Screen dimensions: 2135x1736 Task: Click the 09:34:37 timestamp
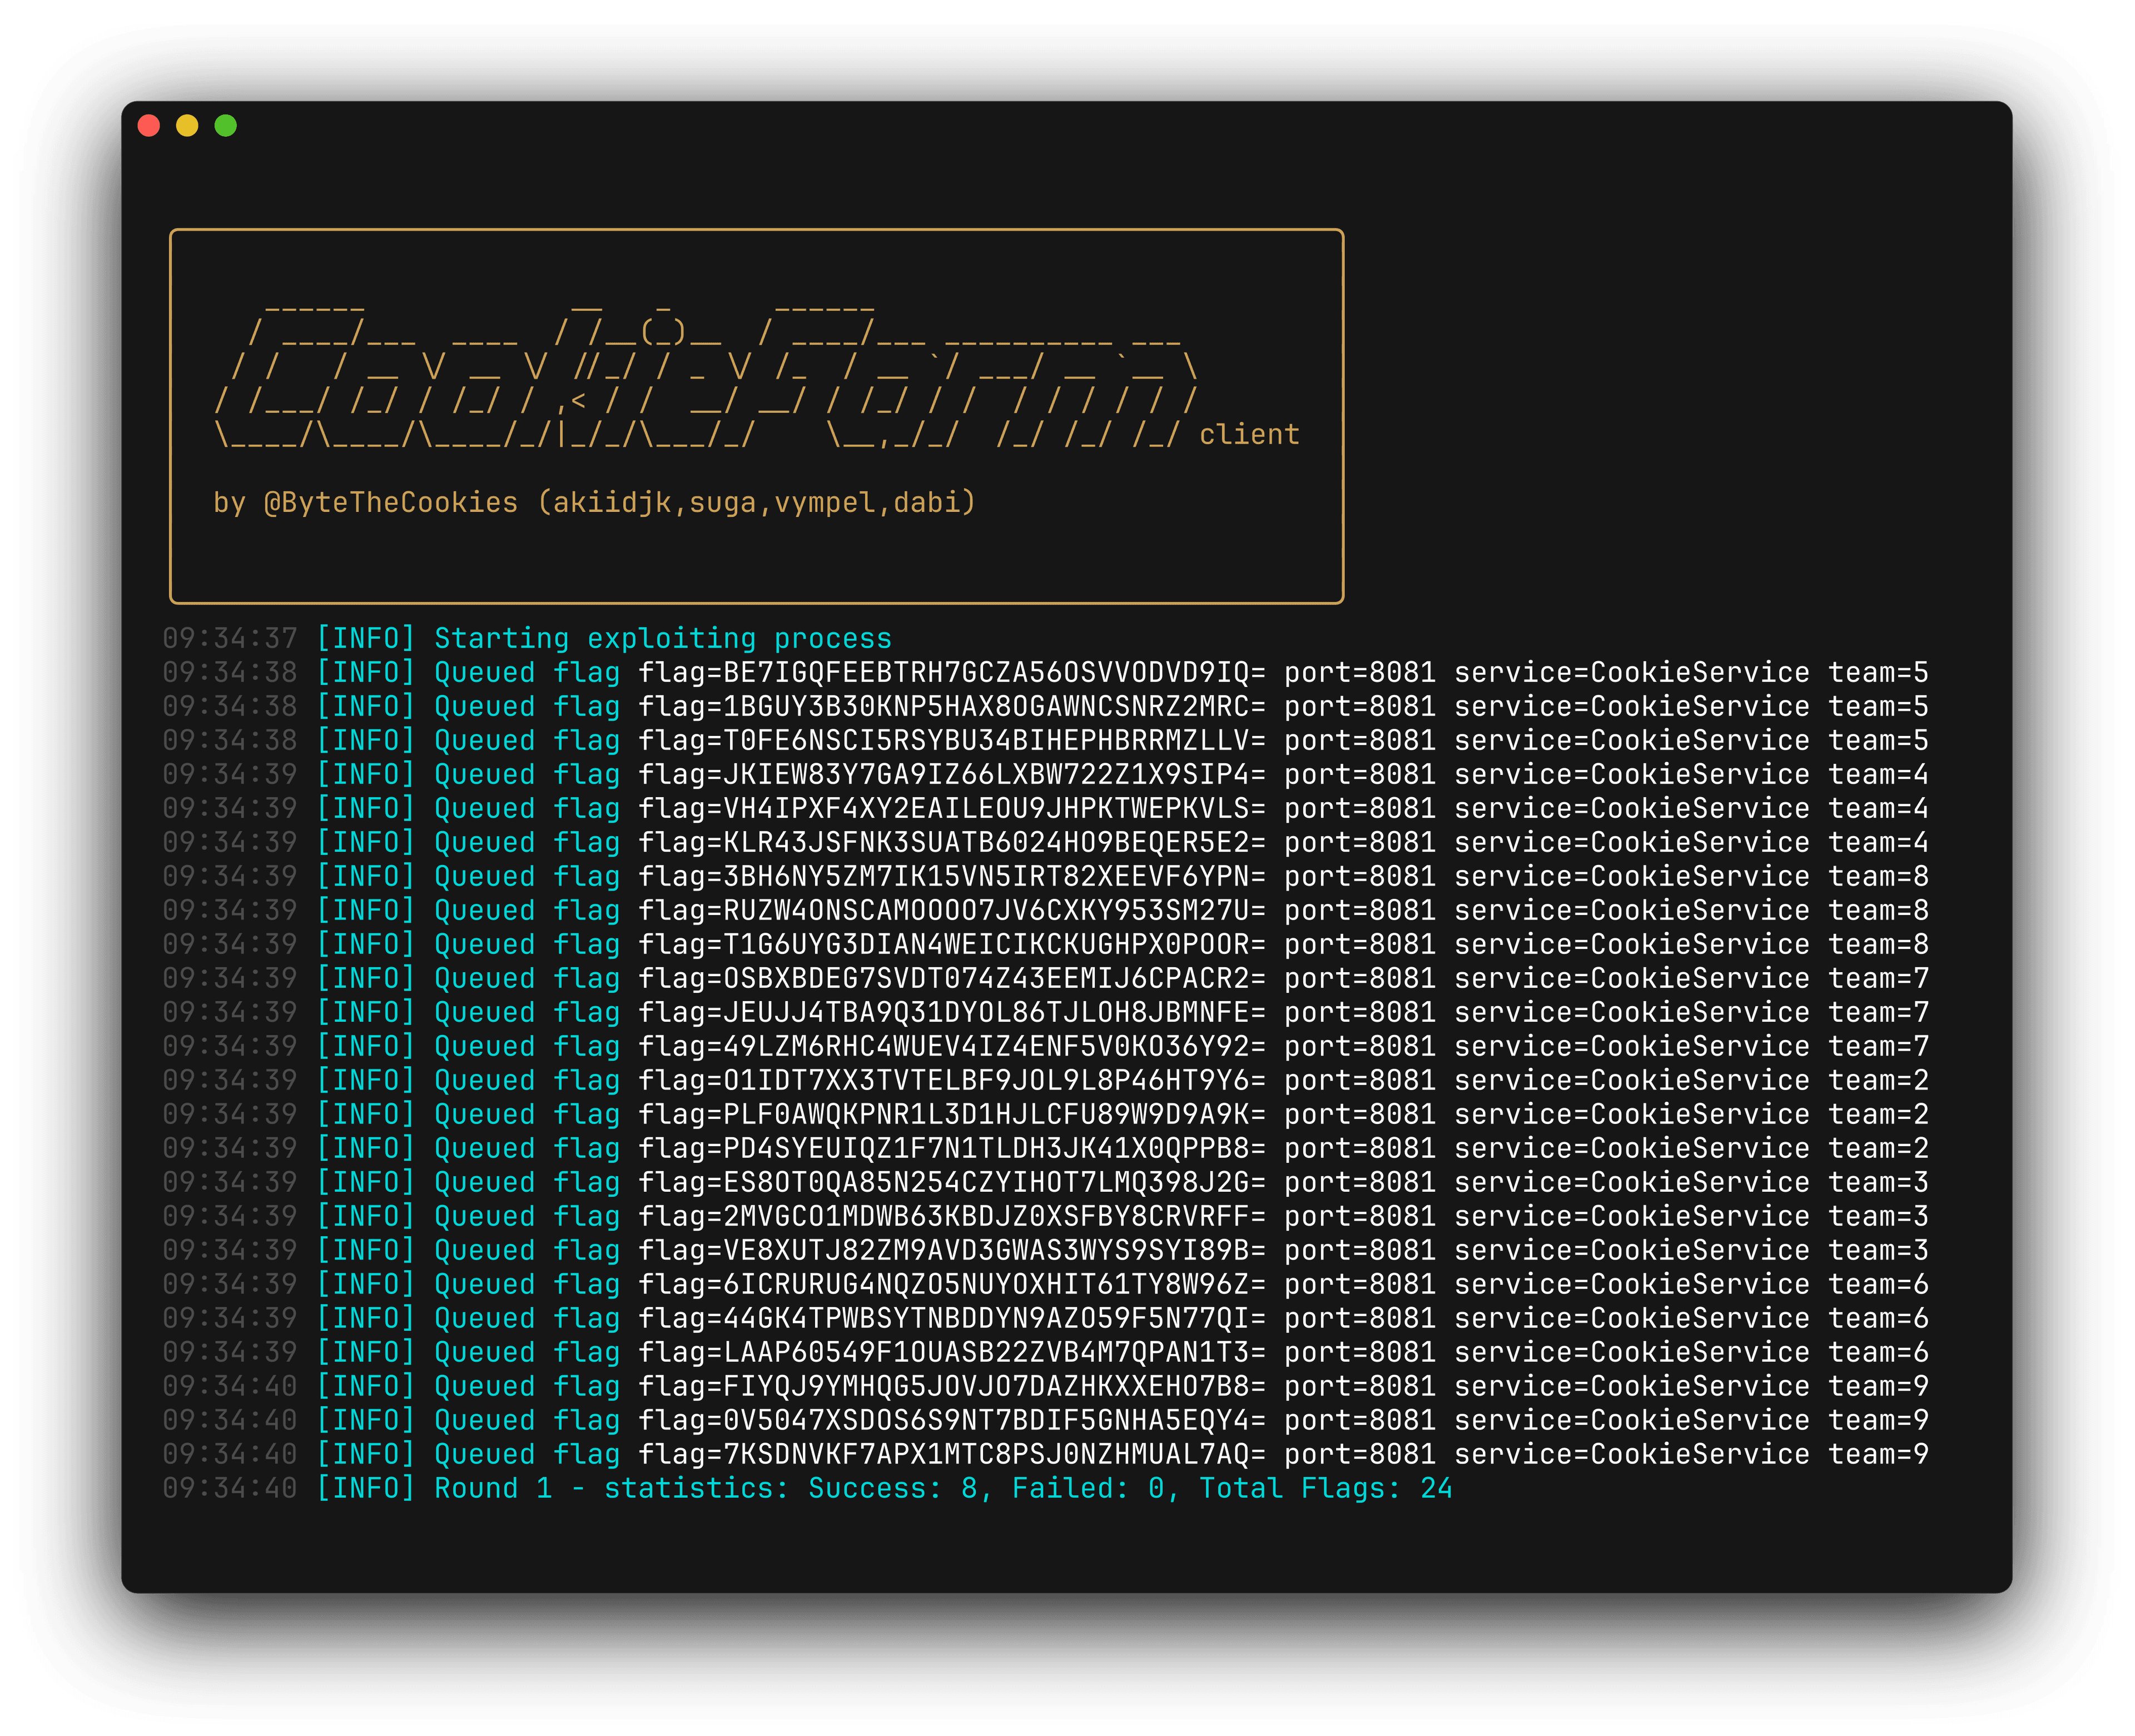pos(230,638)
